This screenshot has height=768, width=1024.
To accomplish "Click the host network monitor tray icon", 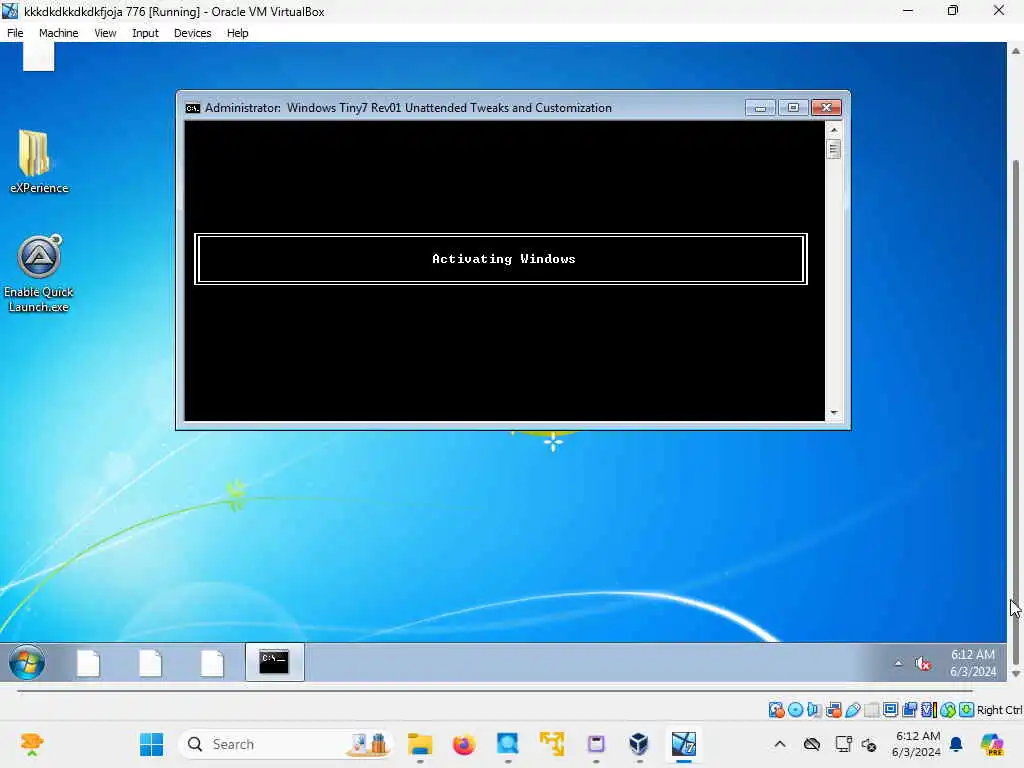I will [843, 744].
